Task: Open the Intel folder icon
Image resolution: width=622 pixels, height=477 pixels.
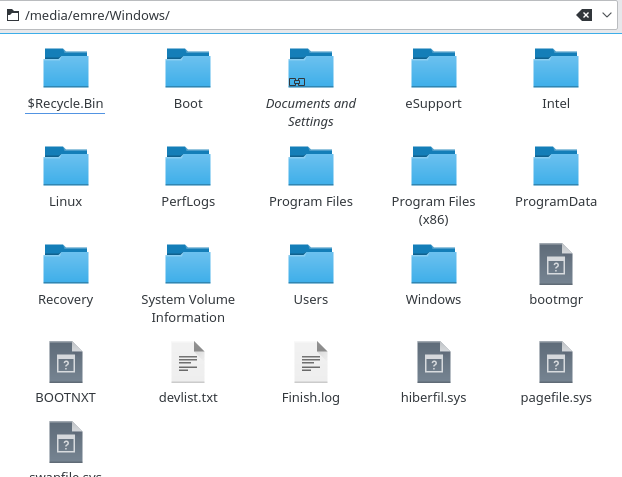Action: pyautogui.click(x=556, y=67)
